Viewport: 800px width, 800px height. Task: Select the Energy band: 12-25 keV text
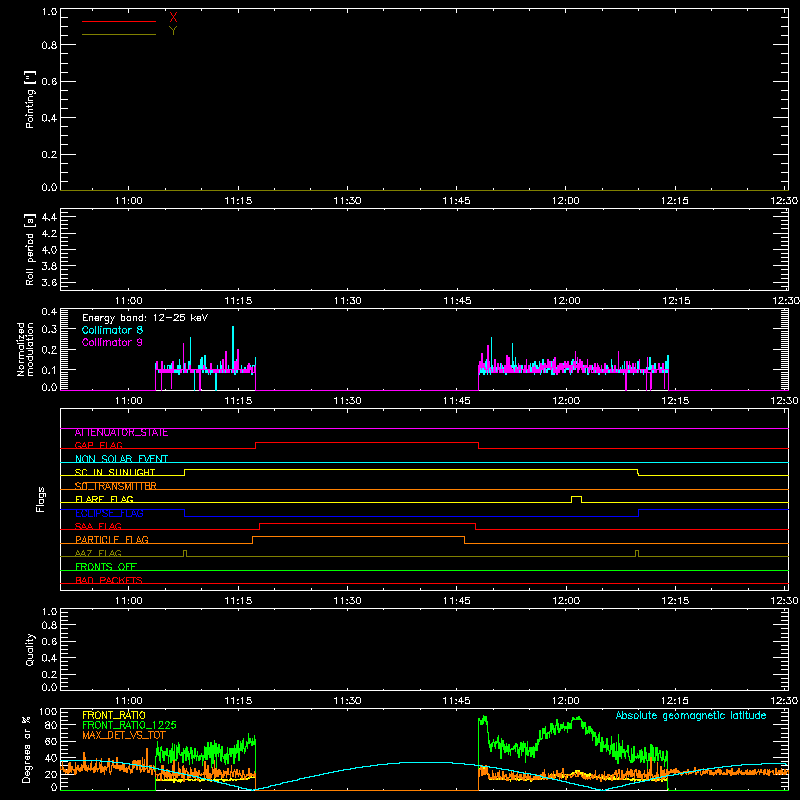pos(145,318)
